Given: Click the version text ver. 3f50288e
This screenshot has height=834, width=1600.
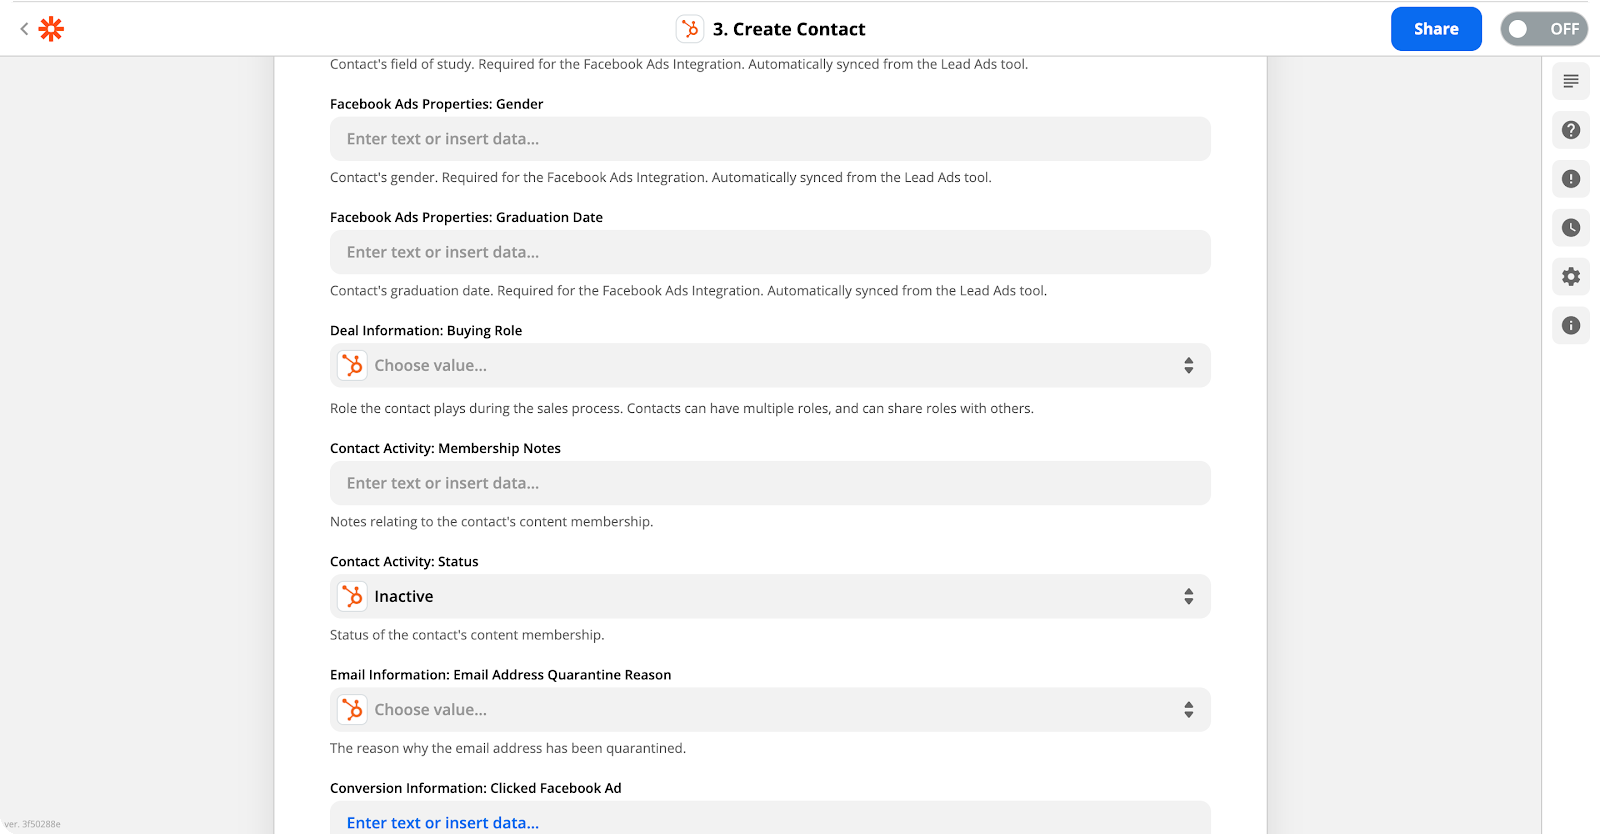Looking at the screenshot, I should pyautogui.click(x=33, y=824).
